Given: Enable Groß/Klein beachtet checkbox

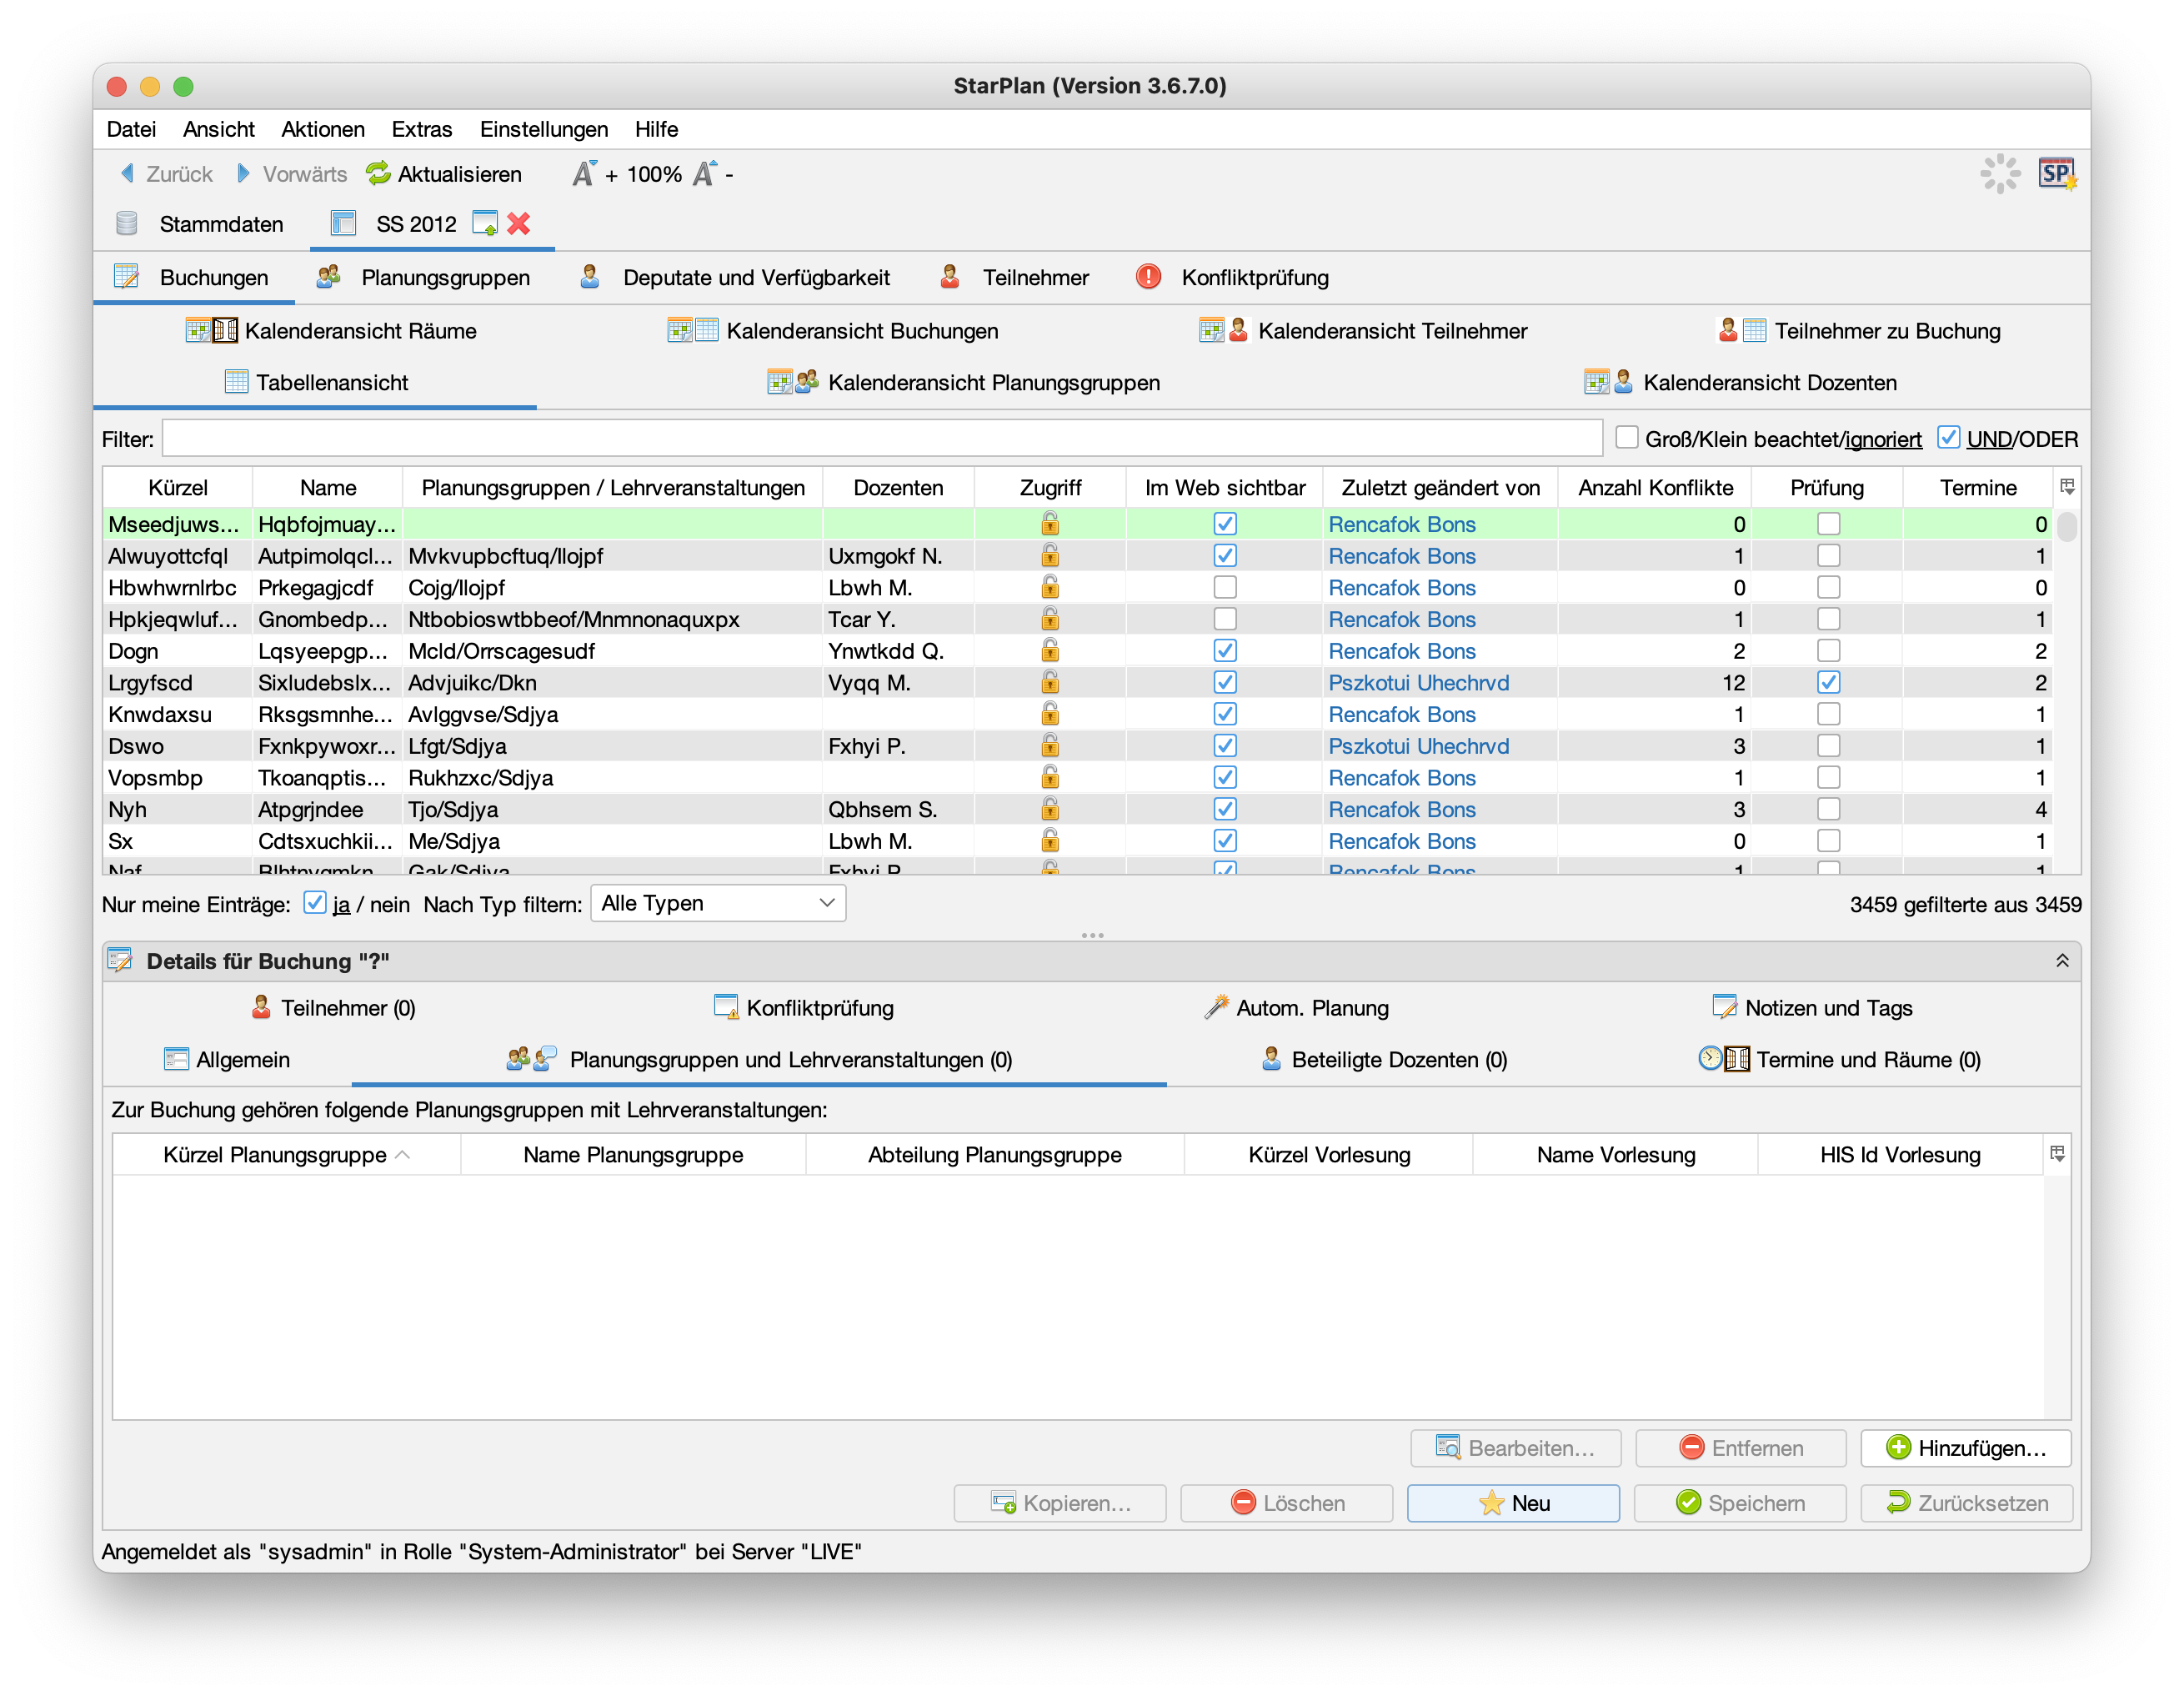Looking at the screenshot, I should point(1627,438).
